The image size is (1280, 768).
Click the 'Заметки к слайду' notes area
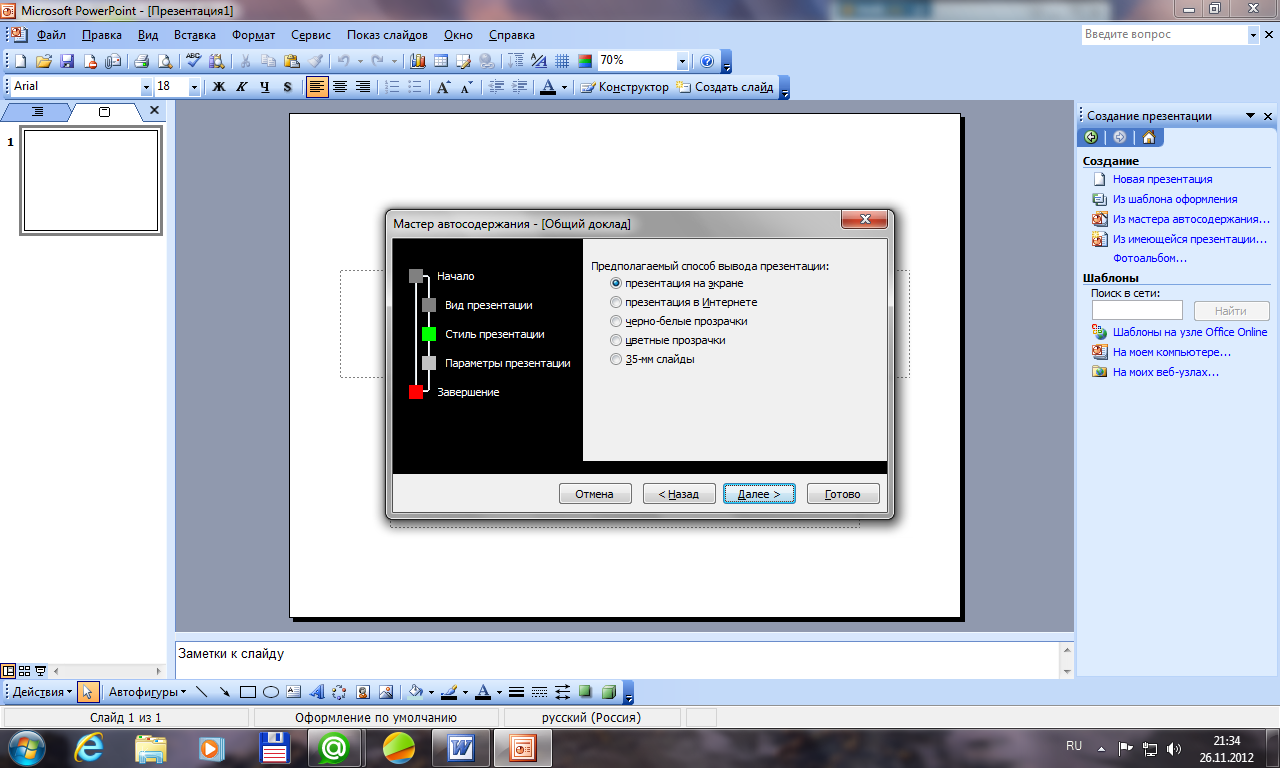tap(617, 659)
